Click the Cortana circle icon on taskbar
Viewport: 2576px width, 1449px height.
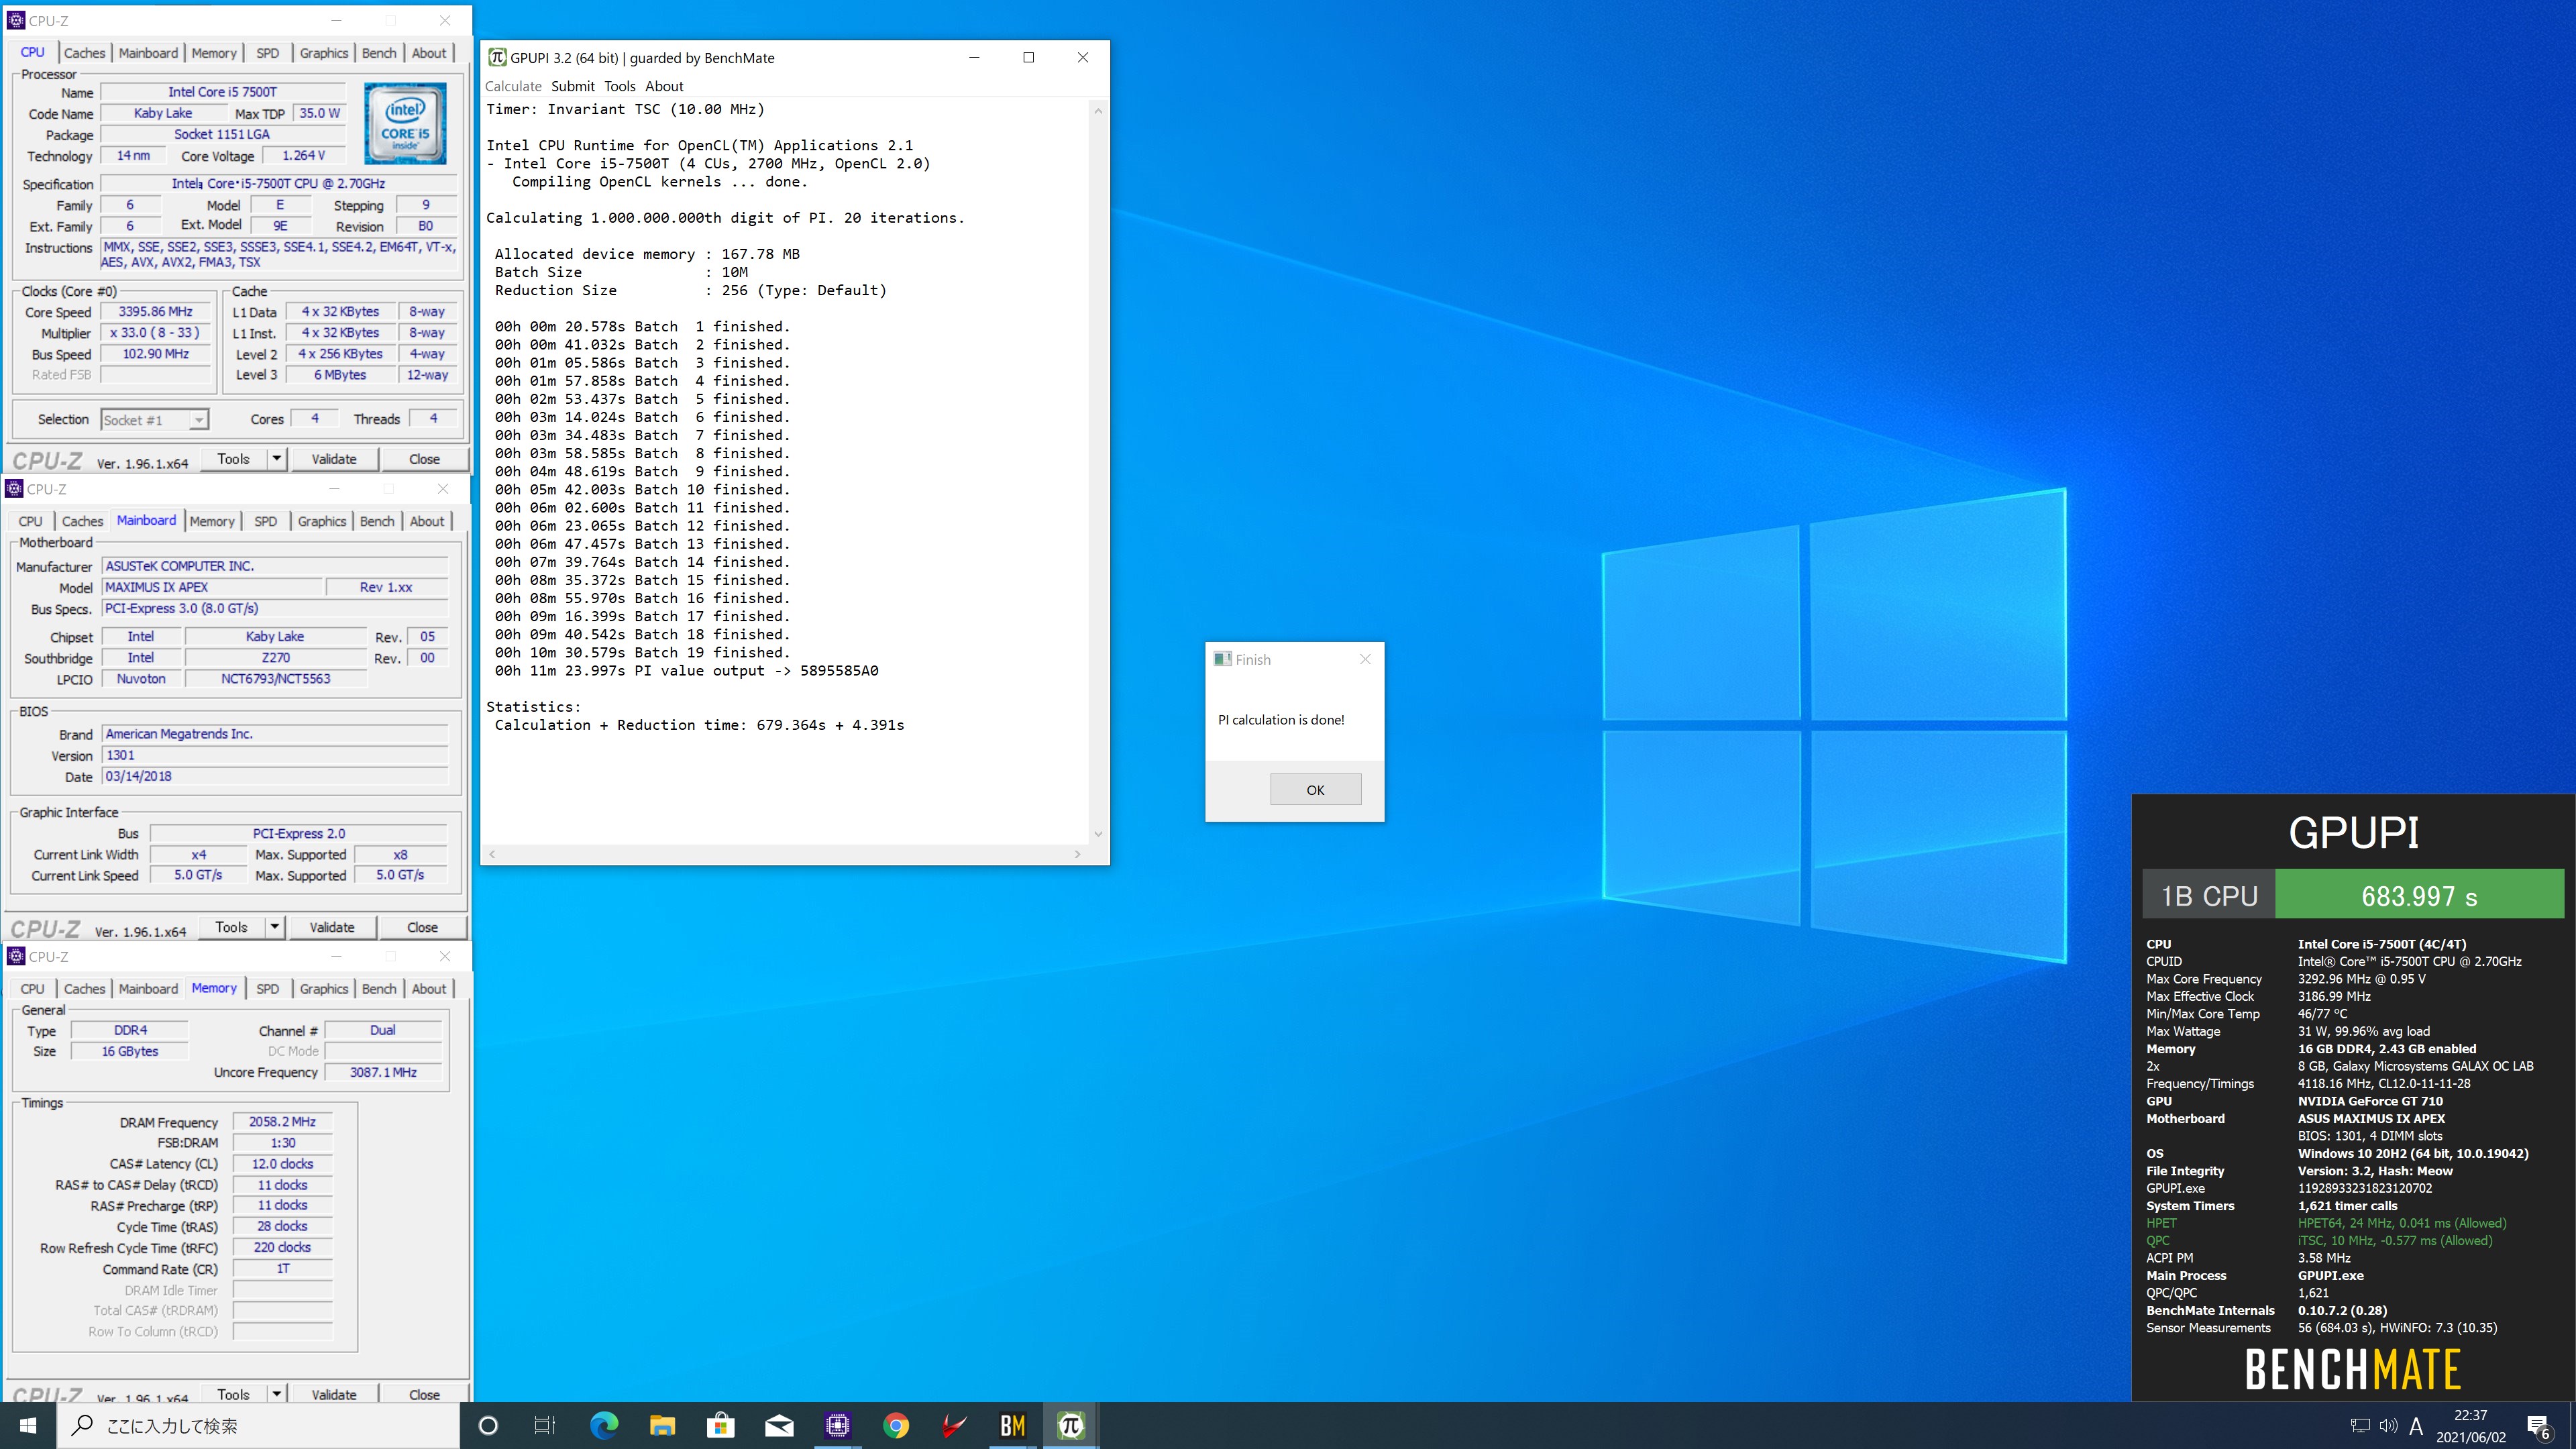[488, 1425]
